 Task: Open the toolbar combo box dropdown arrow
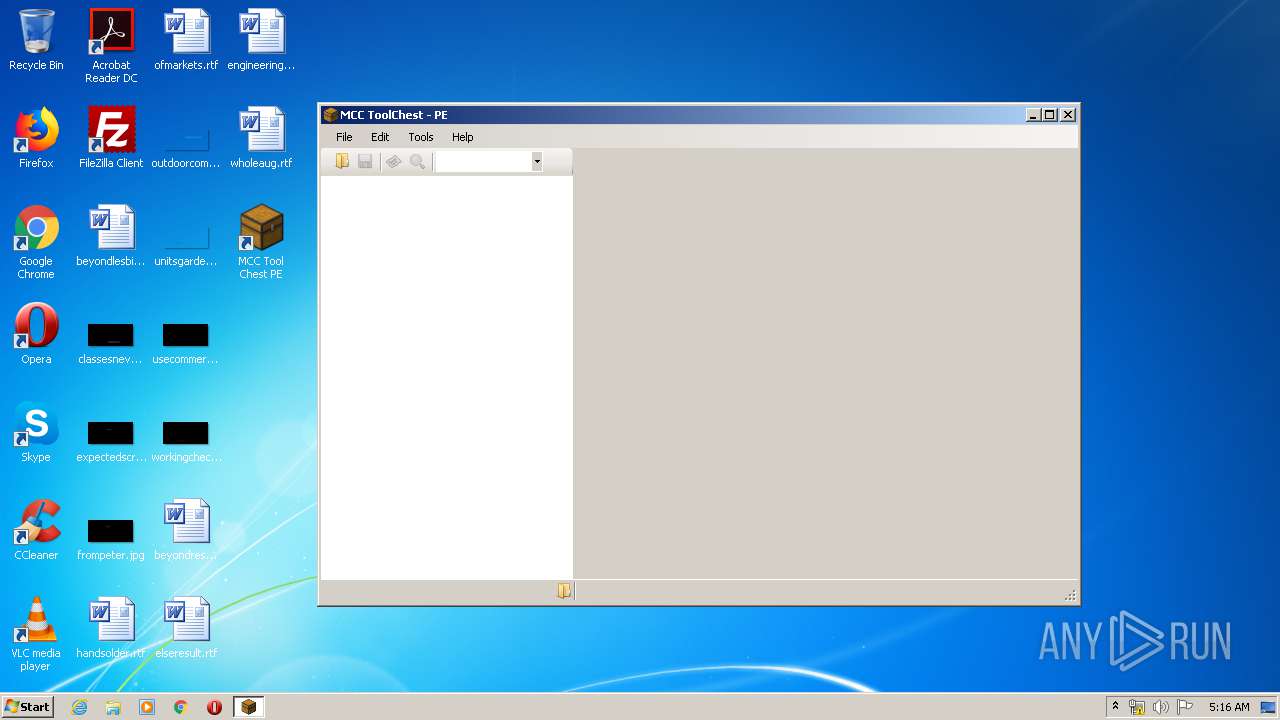coord(537,161)
